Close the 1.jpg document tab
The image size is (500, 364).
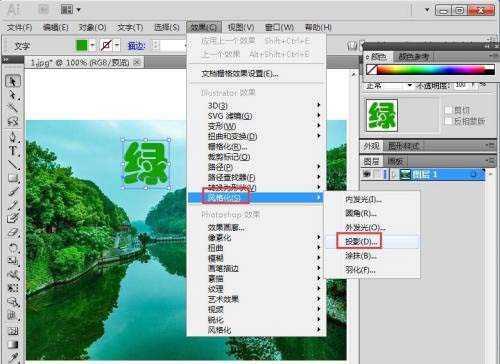[137, 62]
